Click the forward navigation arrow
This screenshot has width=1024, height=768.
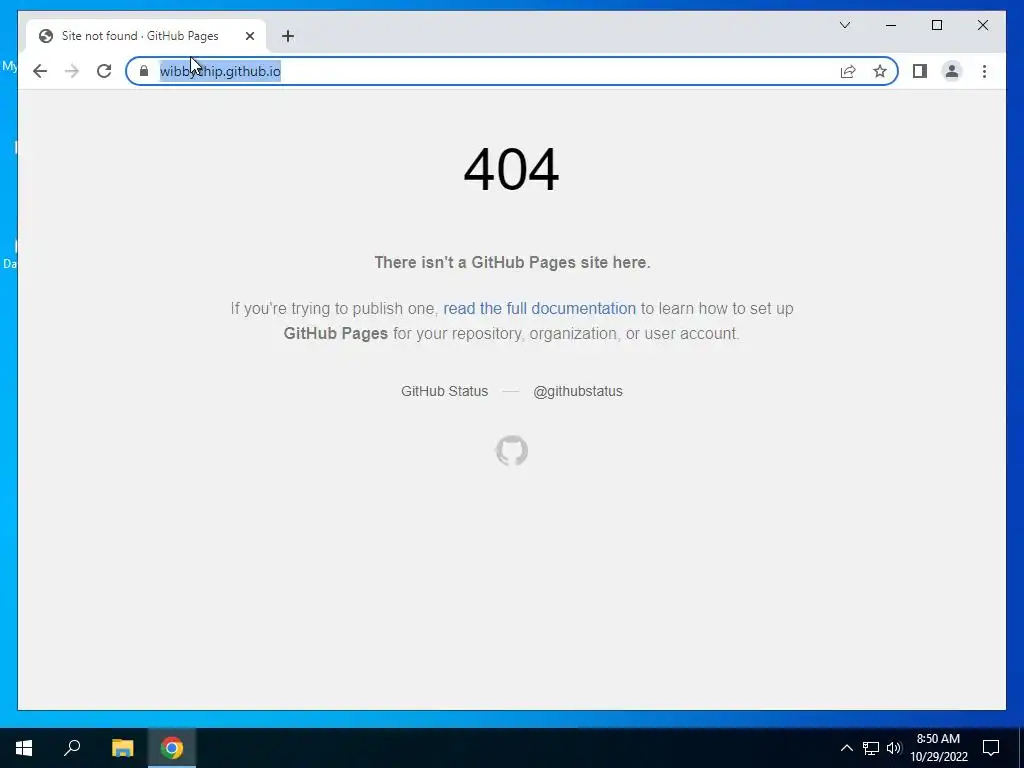click(72, 71)
